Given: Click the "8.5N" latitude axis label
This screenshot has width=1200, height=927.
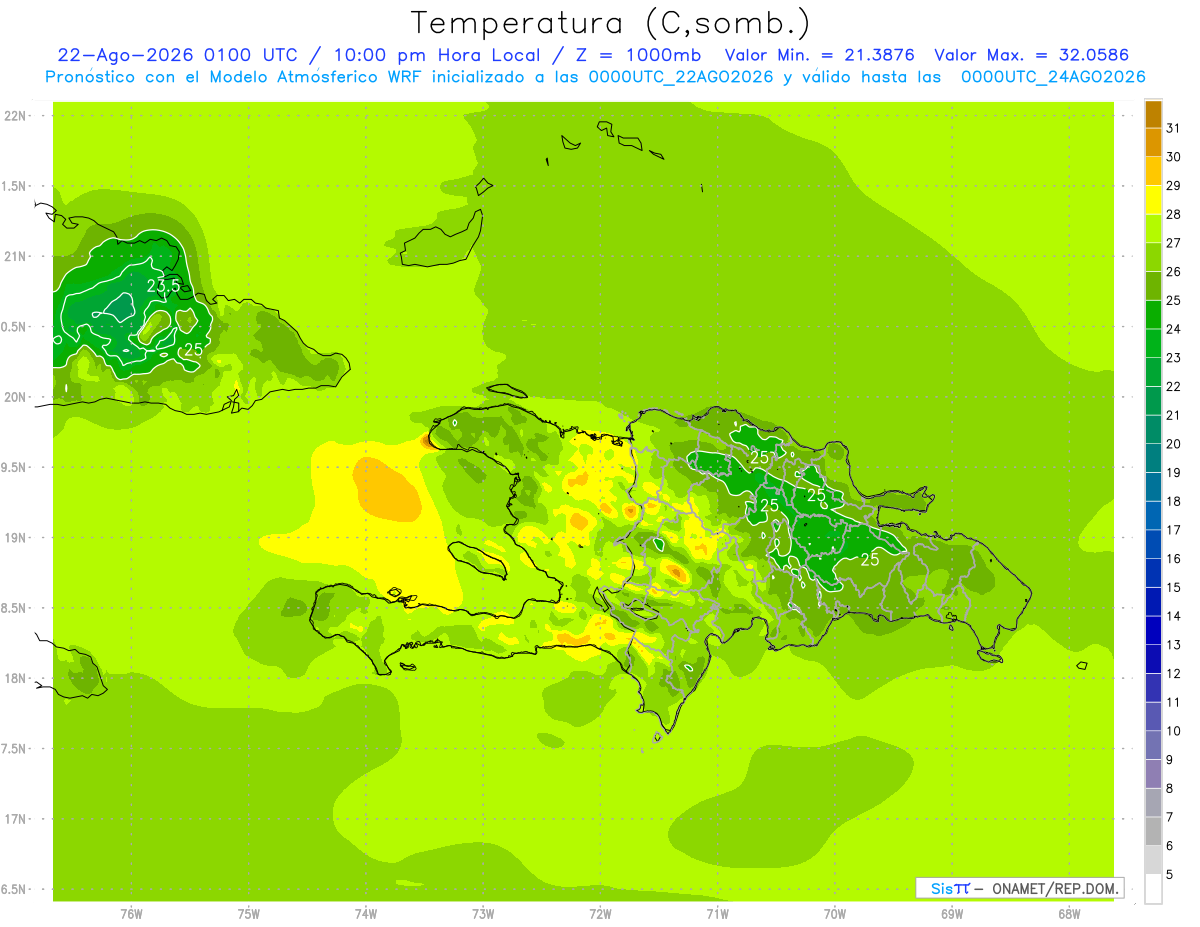Looking at the screenshot, I should point(14,608).
